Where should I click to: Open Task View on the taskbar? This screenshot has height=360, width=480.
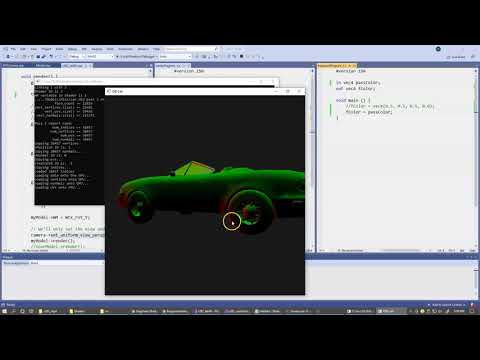pos(31,311)
